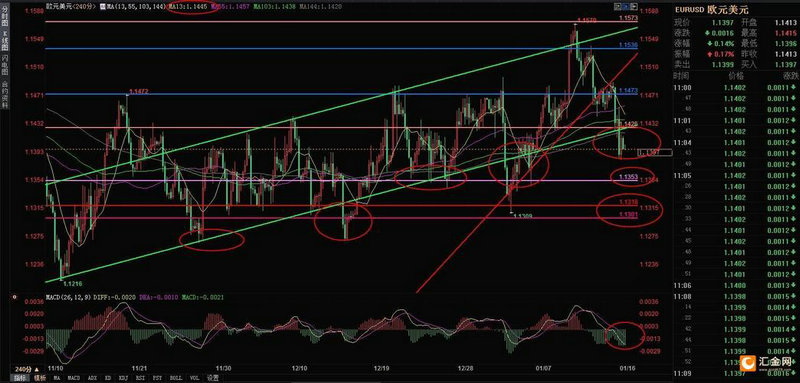800x383 pixels.
Task: Select the 11:08 tick row
Action: click(735, 297)
